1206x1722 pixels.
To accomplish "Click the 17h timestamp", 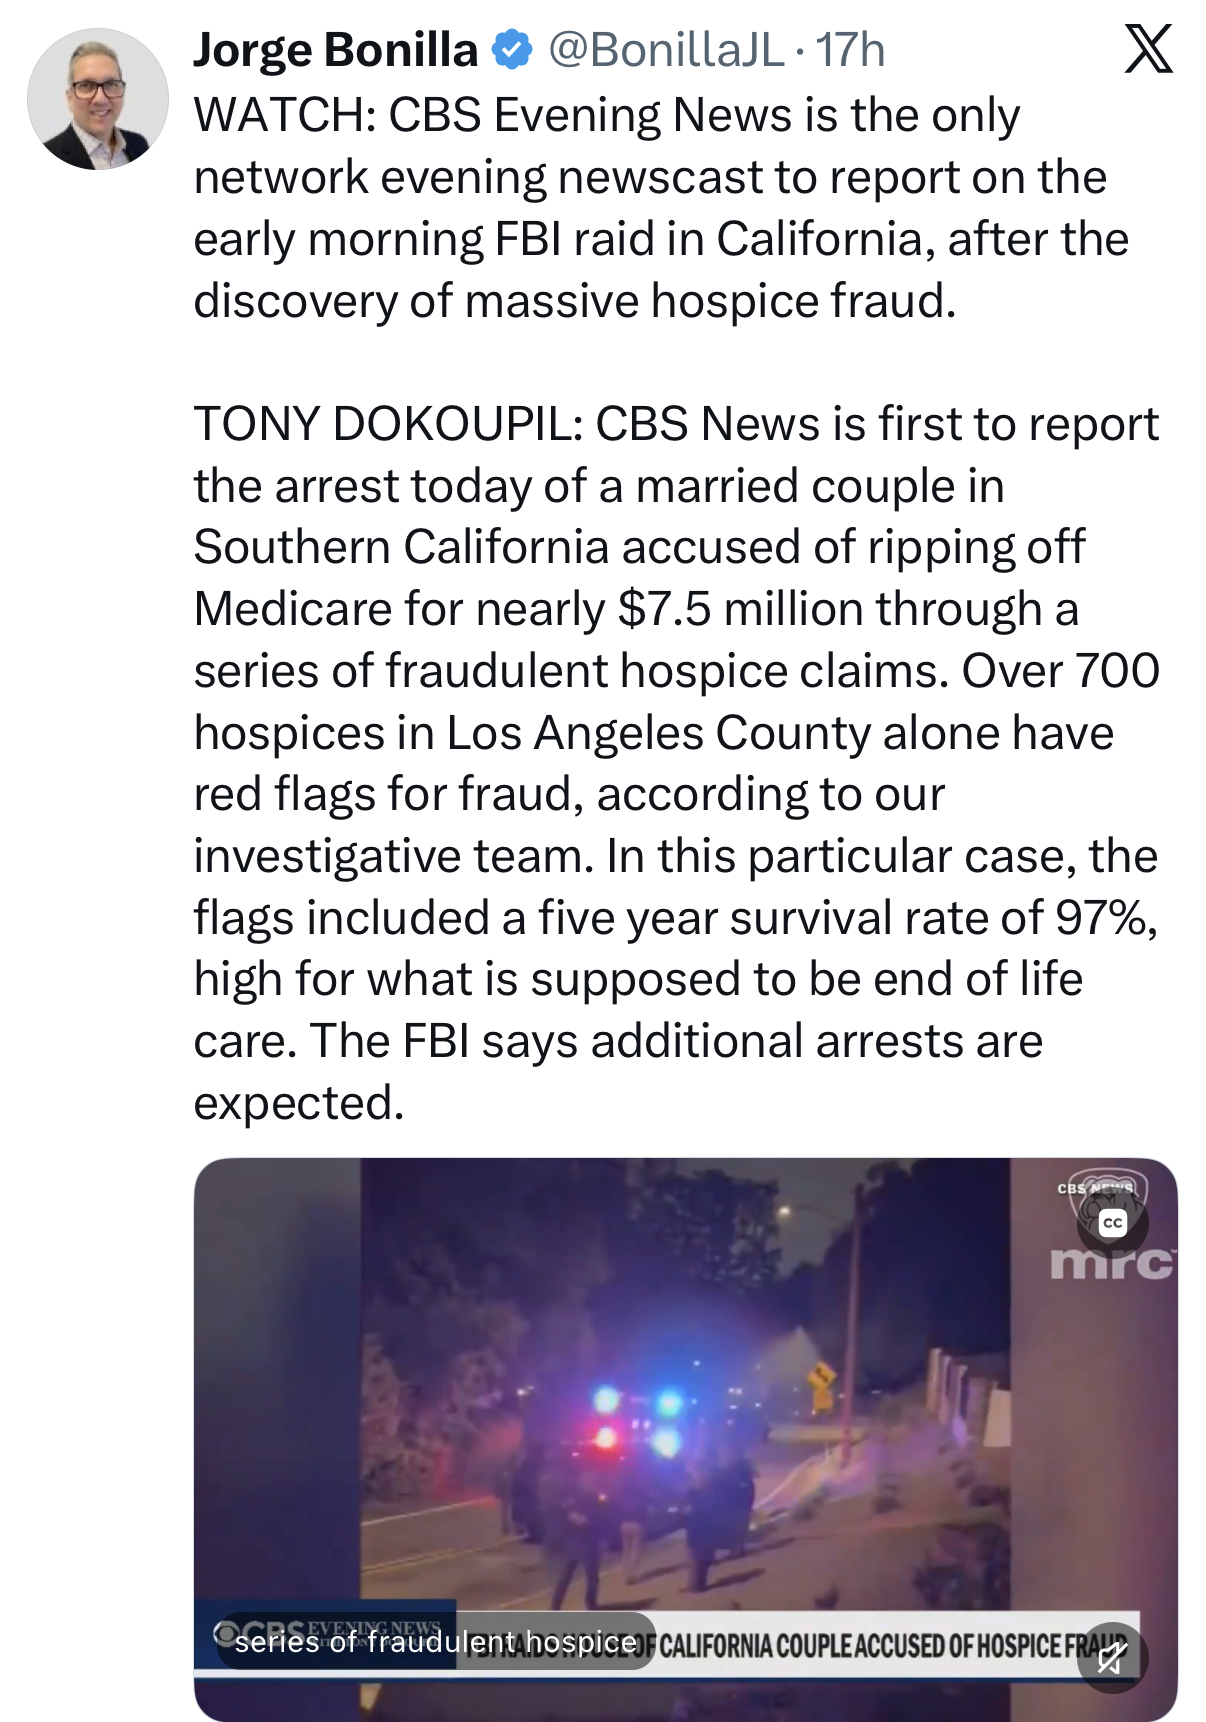I will (851, 50).
